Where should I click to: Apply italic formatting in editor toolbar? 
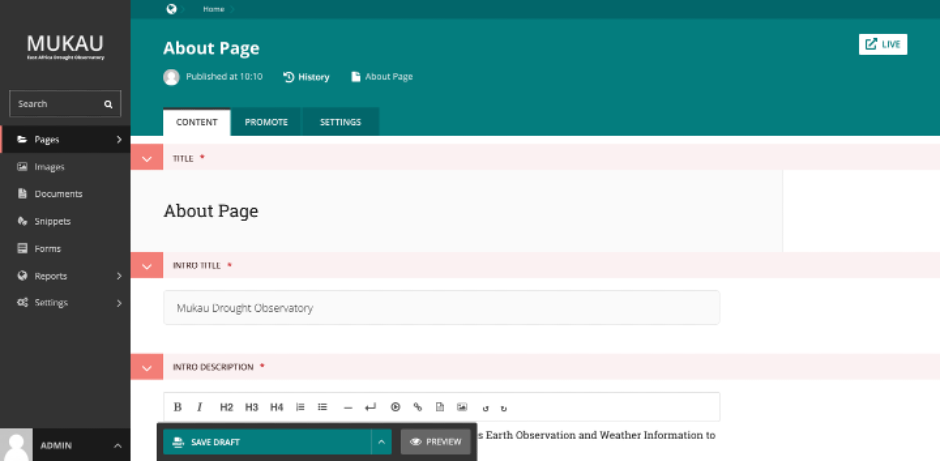coord(200,407)
